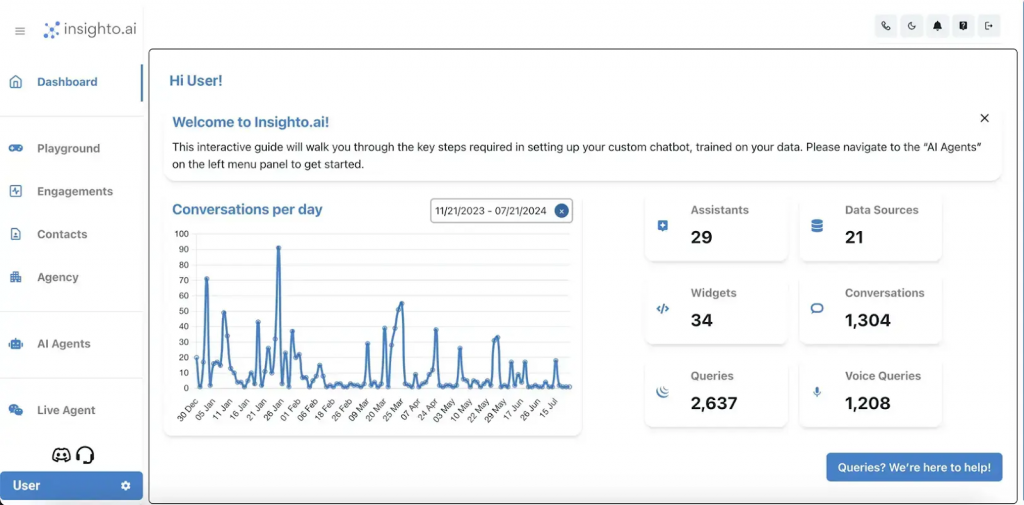Click the Contacts card icon
Viewport: 1024px width, 505px height.
click(16, 234)
